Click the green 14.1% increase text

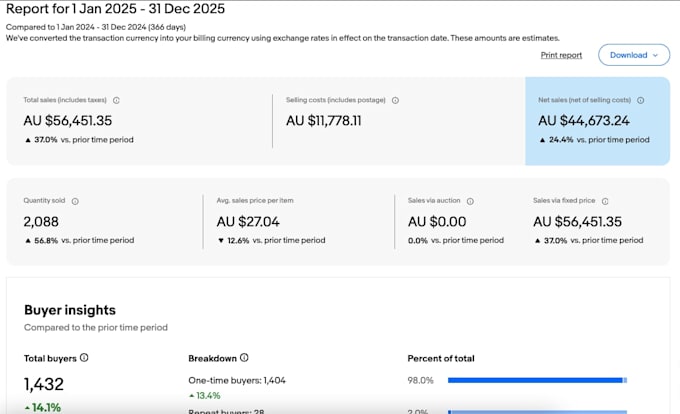point(42,407)
